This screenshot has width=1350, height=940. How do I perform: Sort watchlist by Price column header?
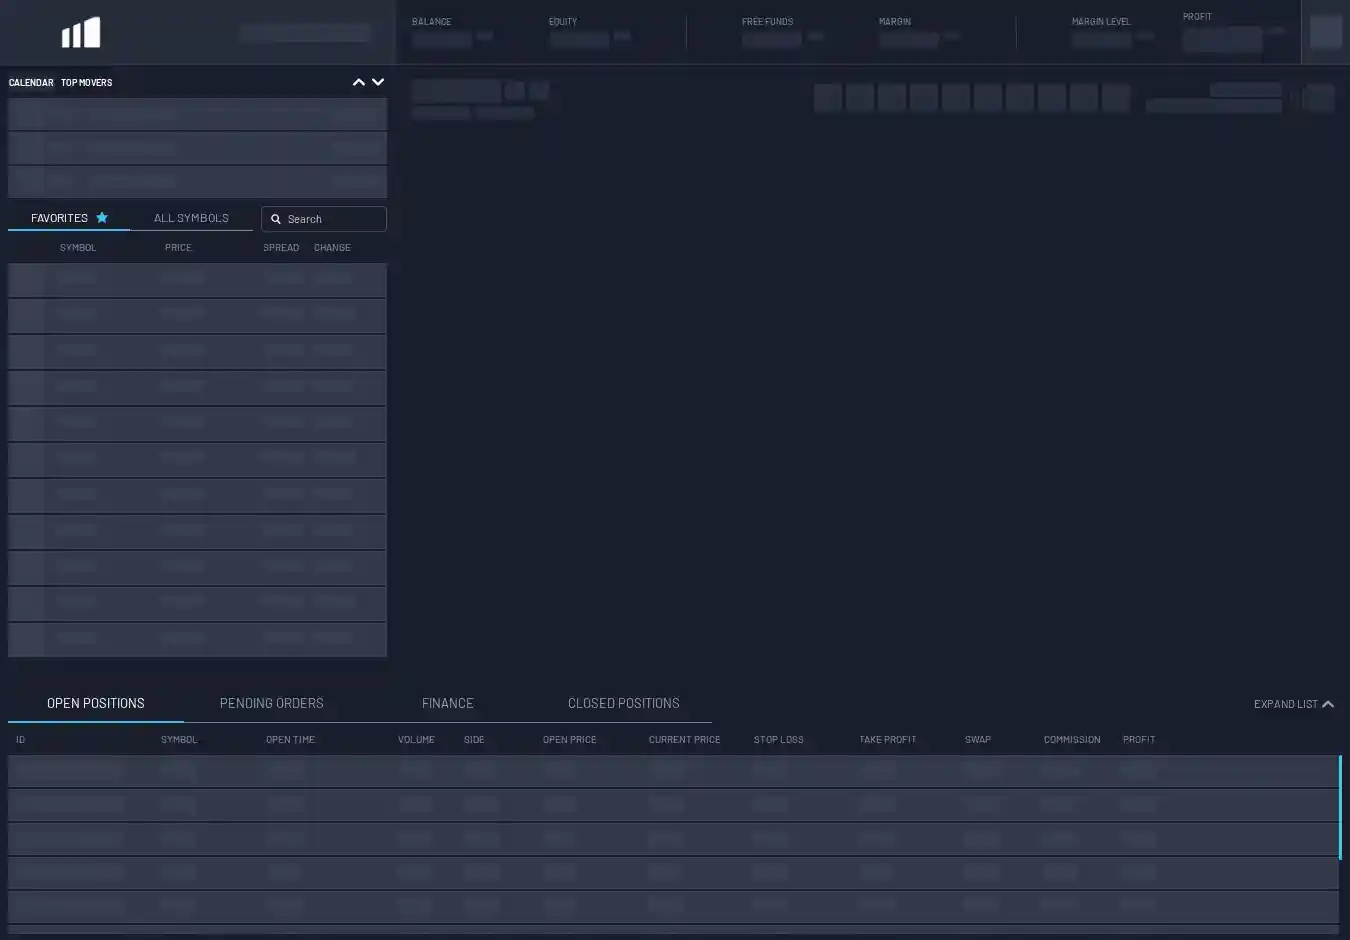pos(178,248)
